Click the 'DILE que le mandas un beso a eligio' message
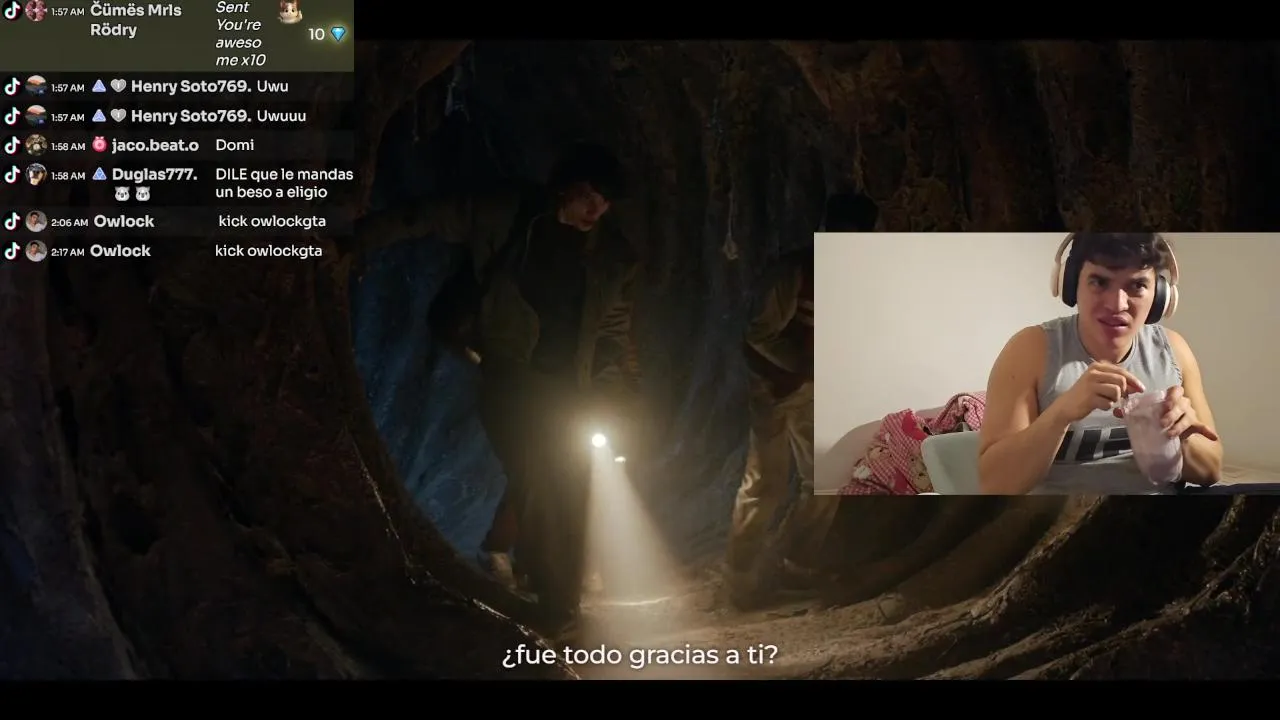The image size is (1280, 720). (284, 183)
